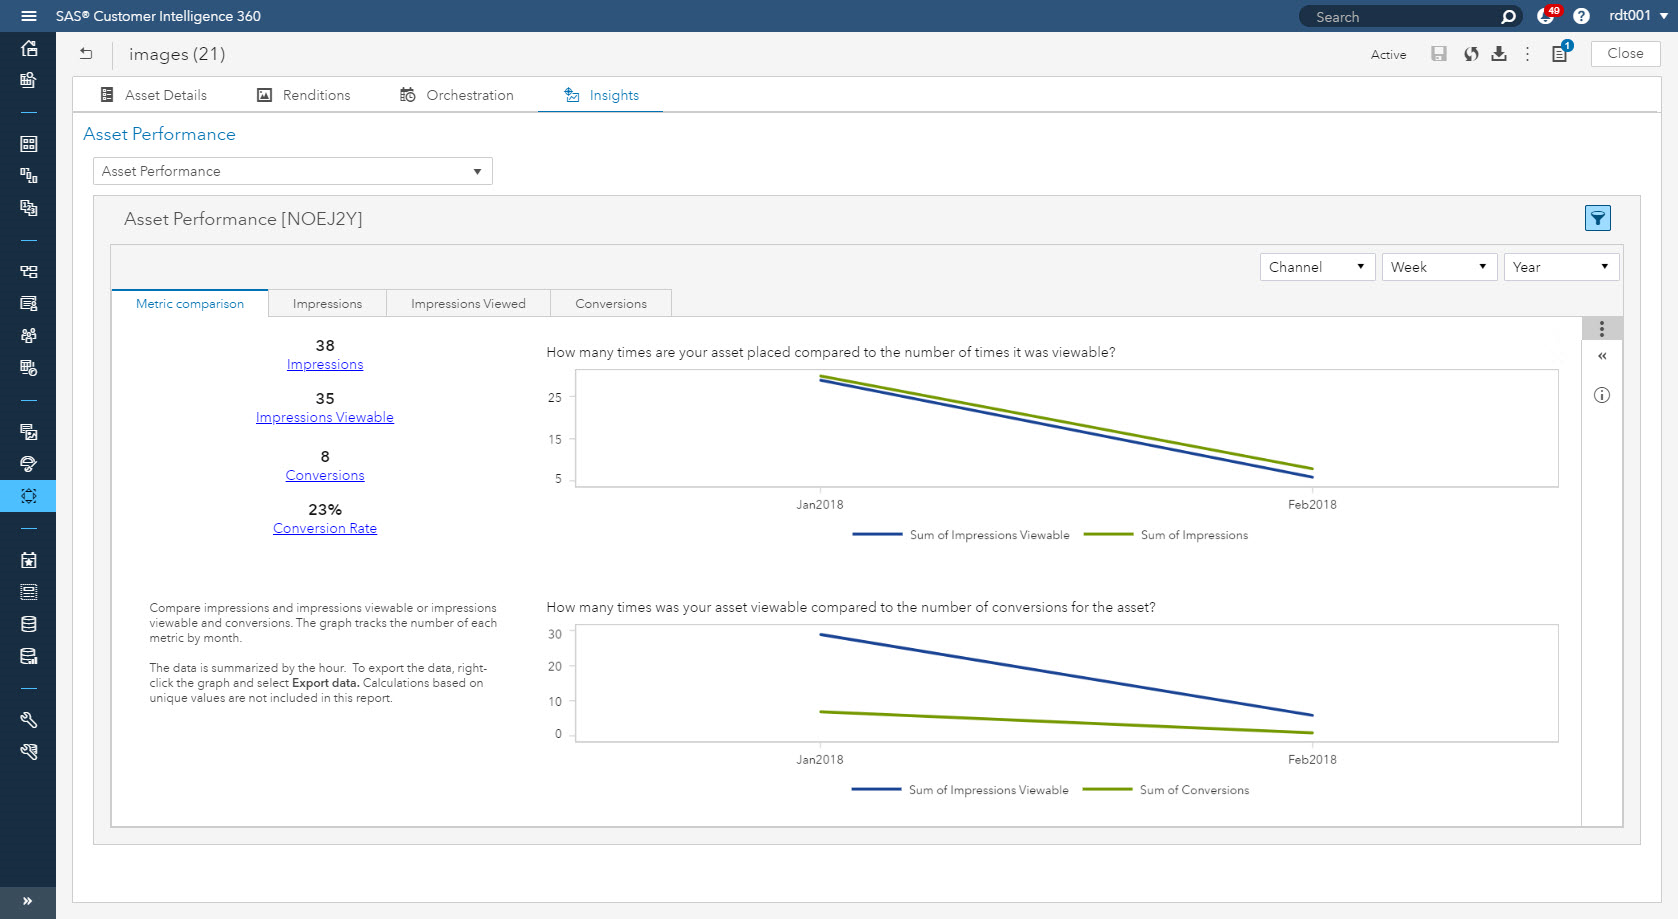This screenshot has width=1678, height=919.
Task: Click the download icon in toolbar
Action: tap(1499, 54)
